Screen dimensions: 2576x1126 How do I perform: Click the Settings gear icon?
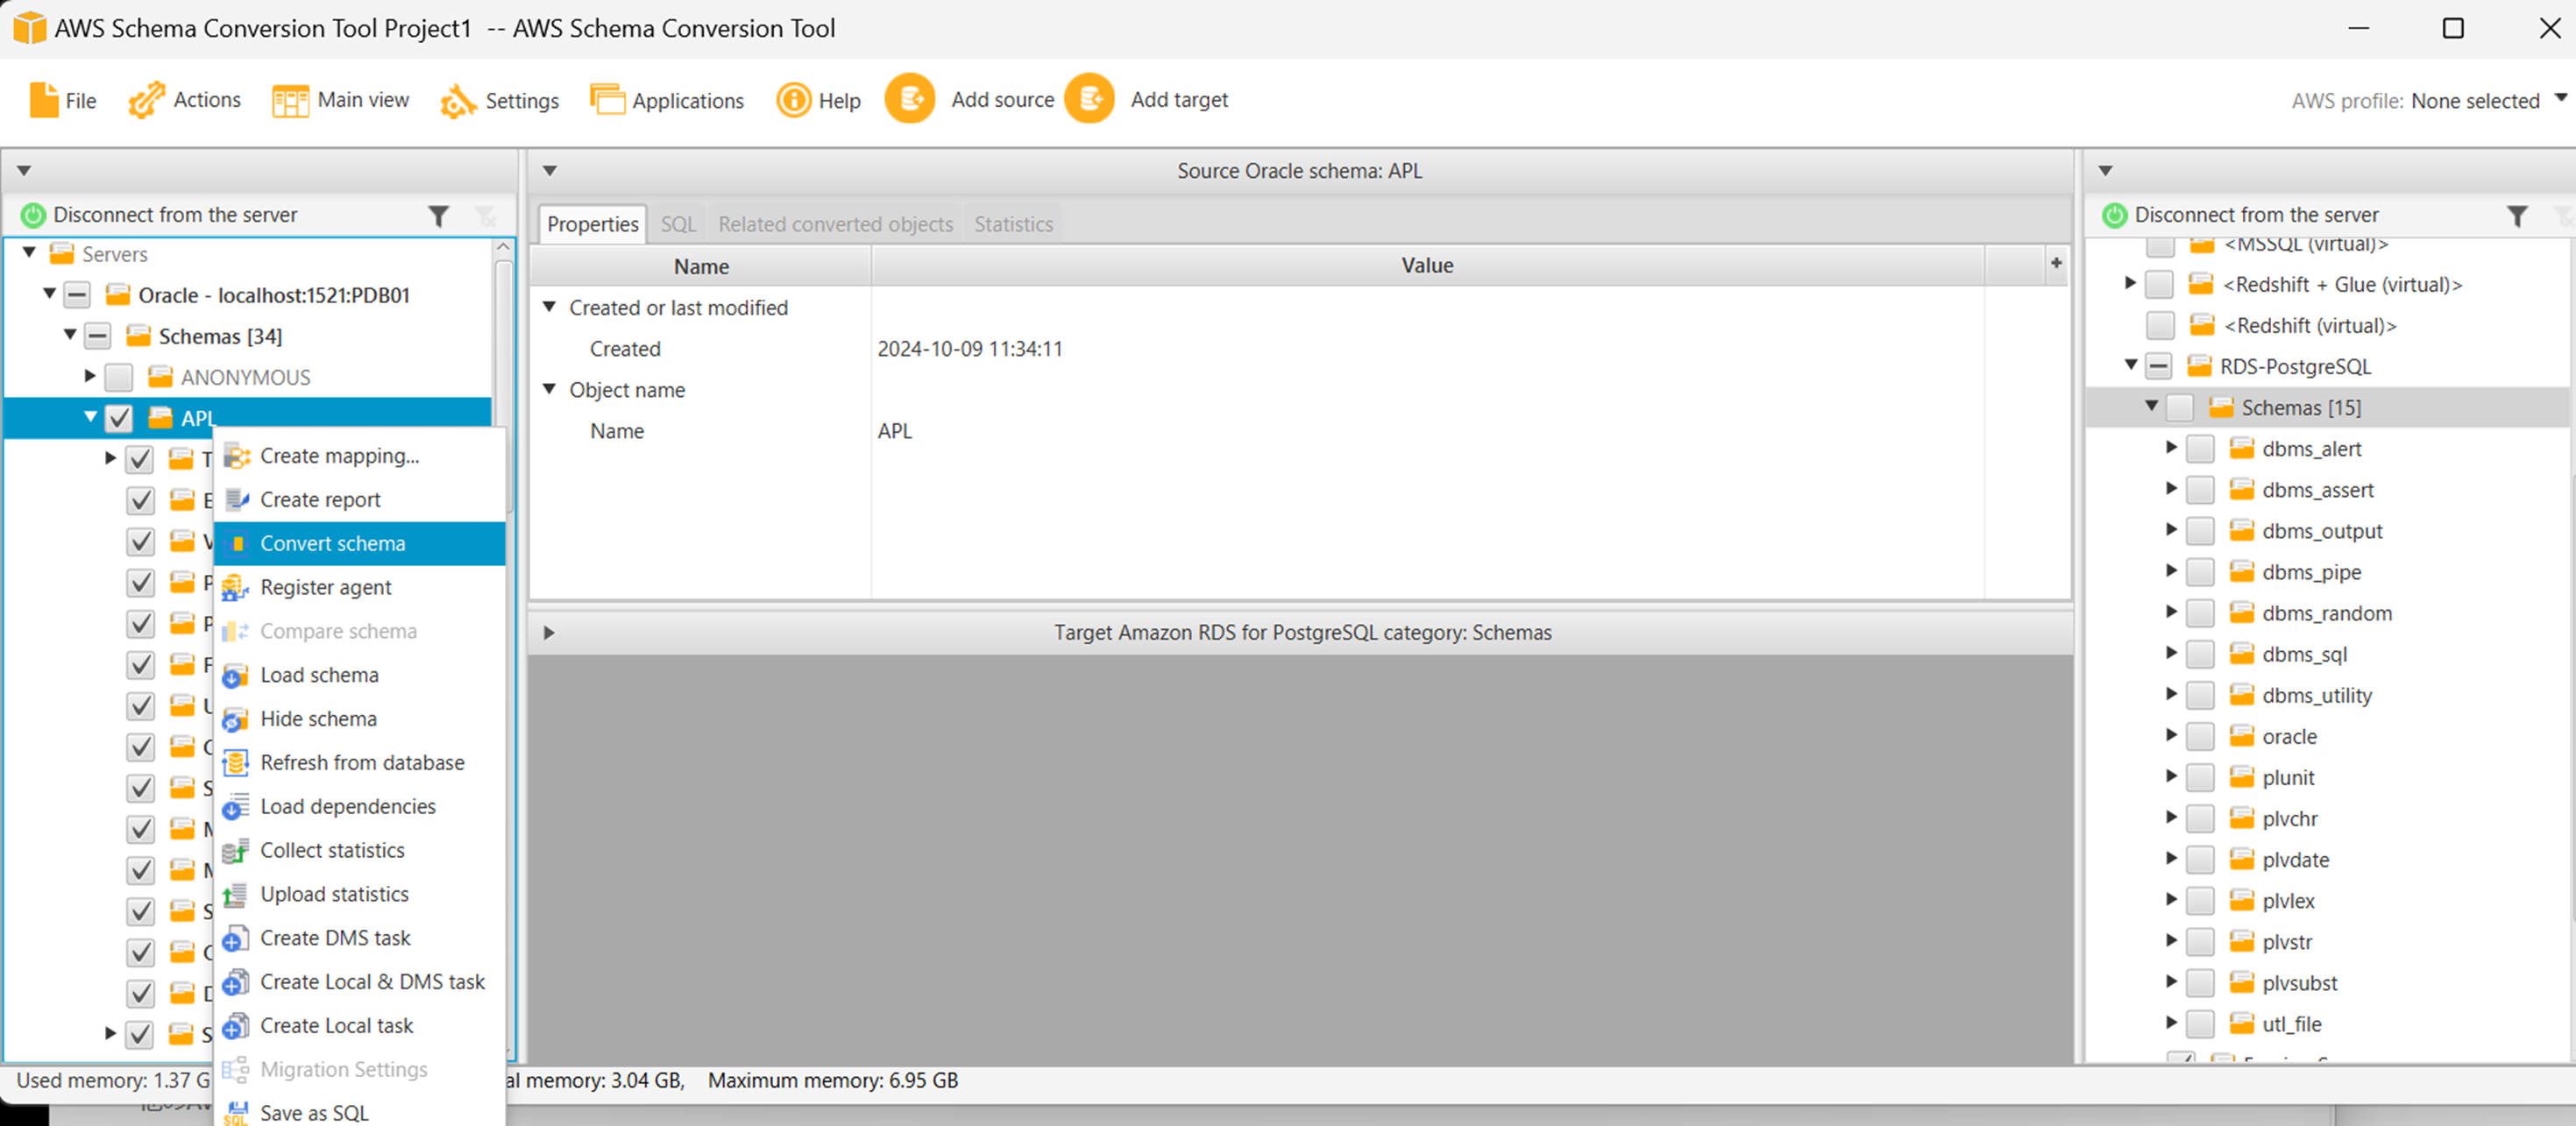click(457, 100)
